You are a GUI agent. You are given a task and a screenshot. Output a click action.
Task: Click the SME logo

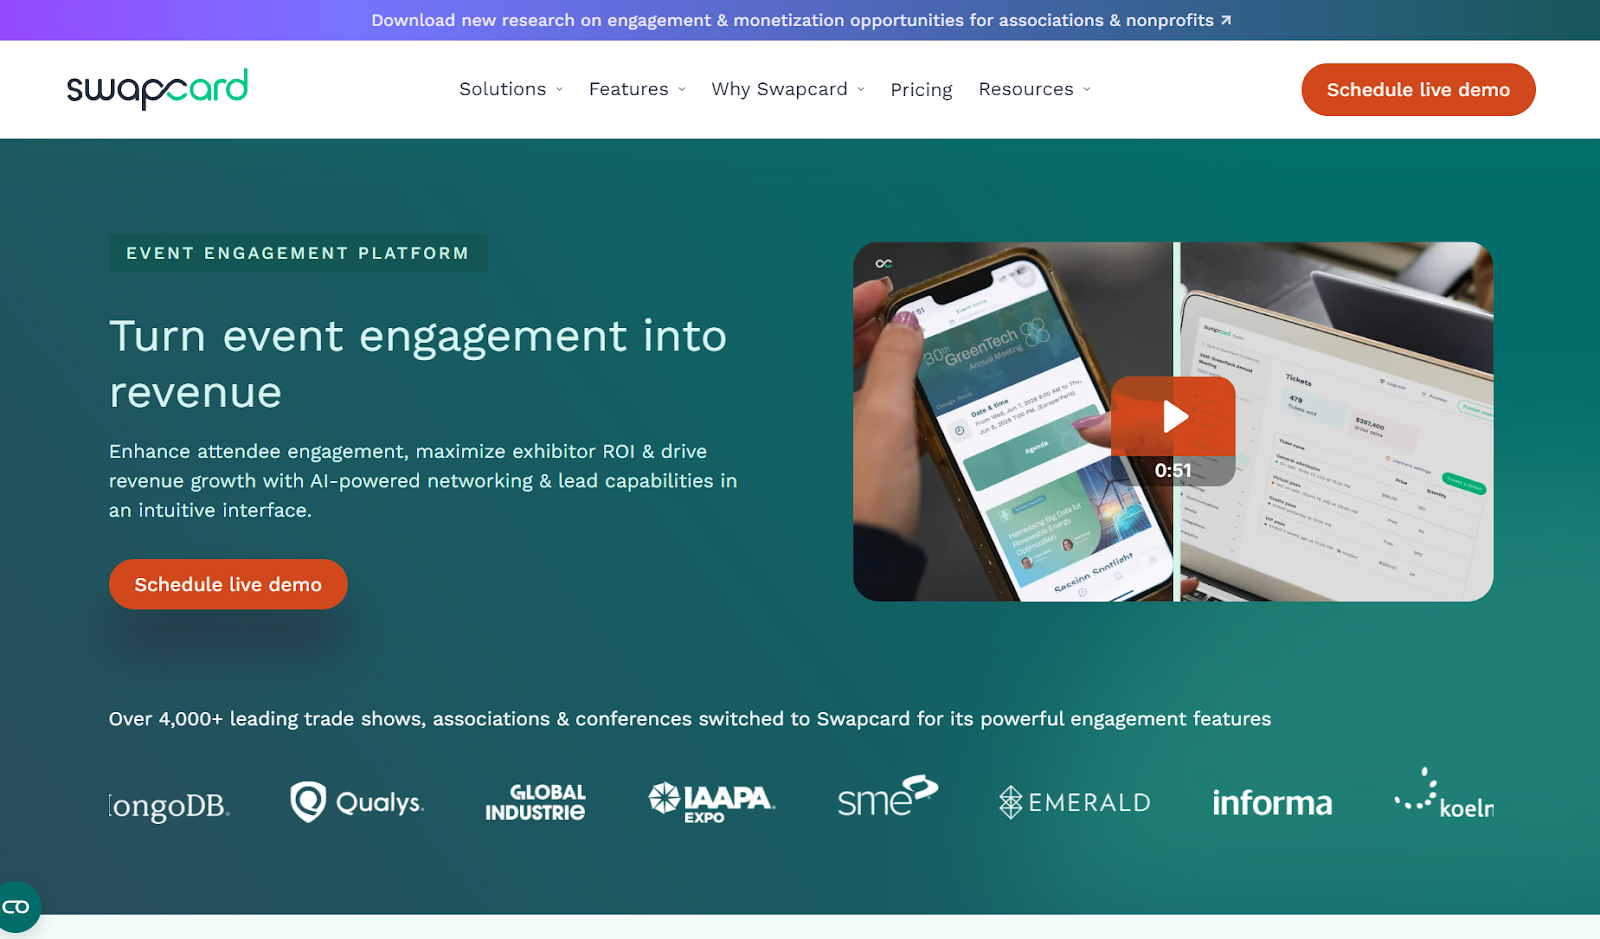[887, 797]
